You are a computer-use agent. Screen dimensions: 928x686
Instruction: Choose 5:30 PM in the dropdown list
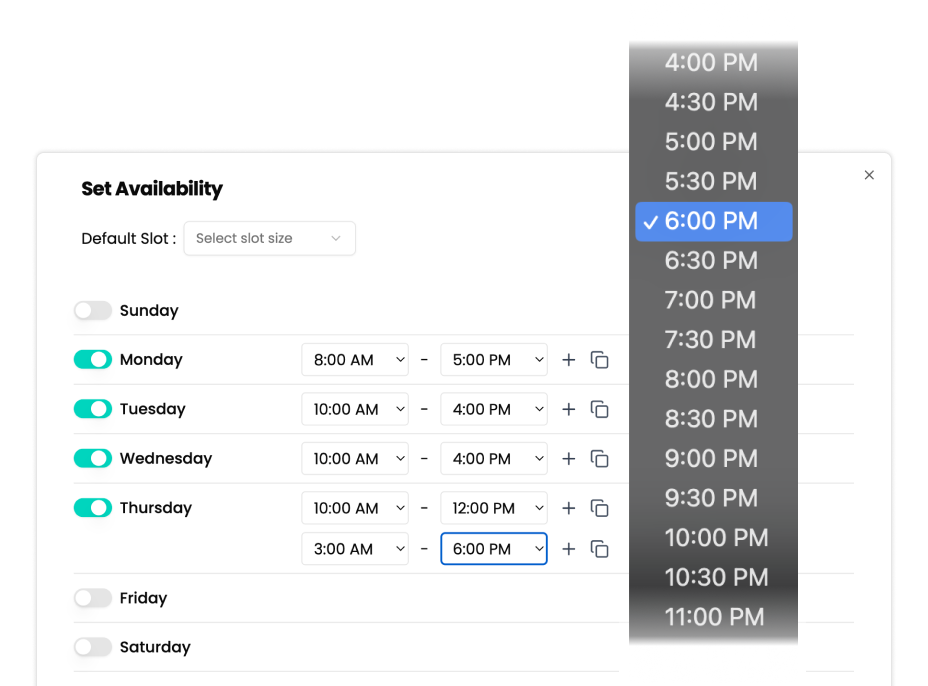coord(711,181)
